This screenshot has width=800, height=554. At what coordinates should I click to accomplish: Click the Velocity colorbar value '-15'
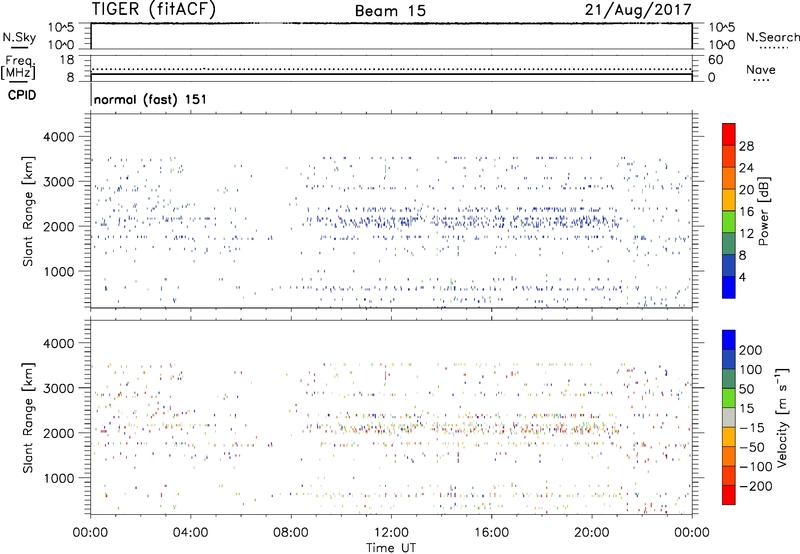coord(752,428)
